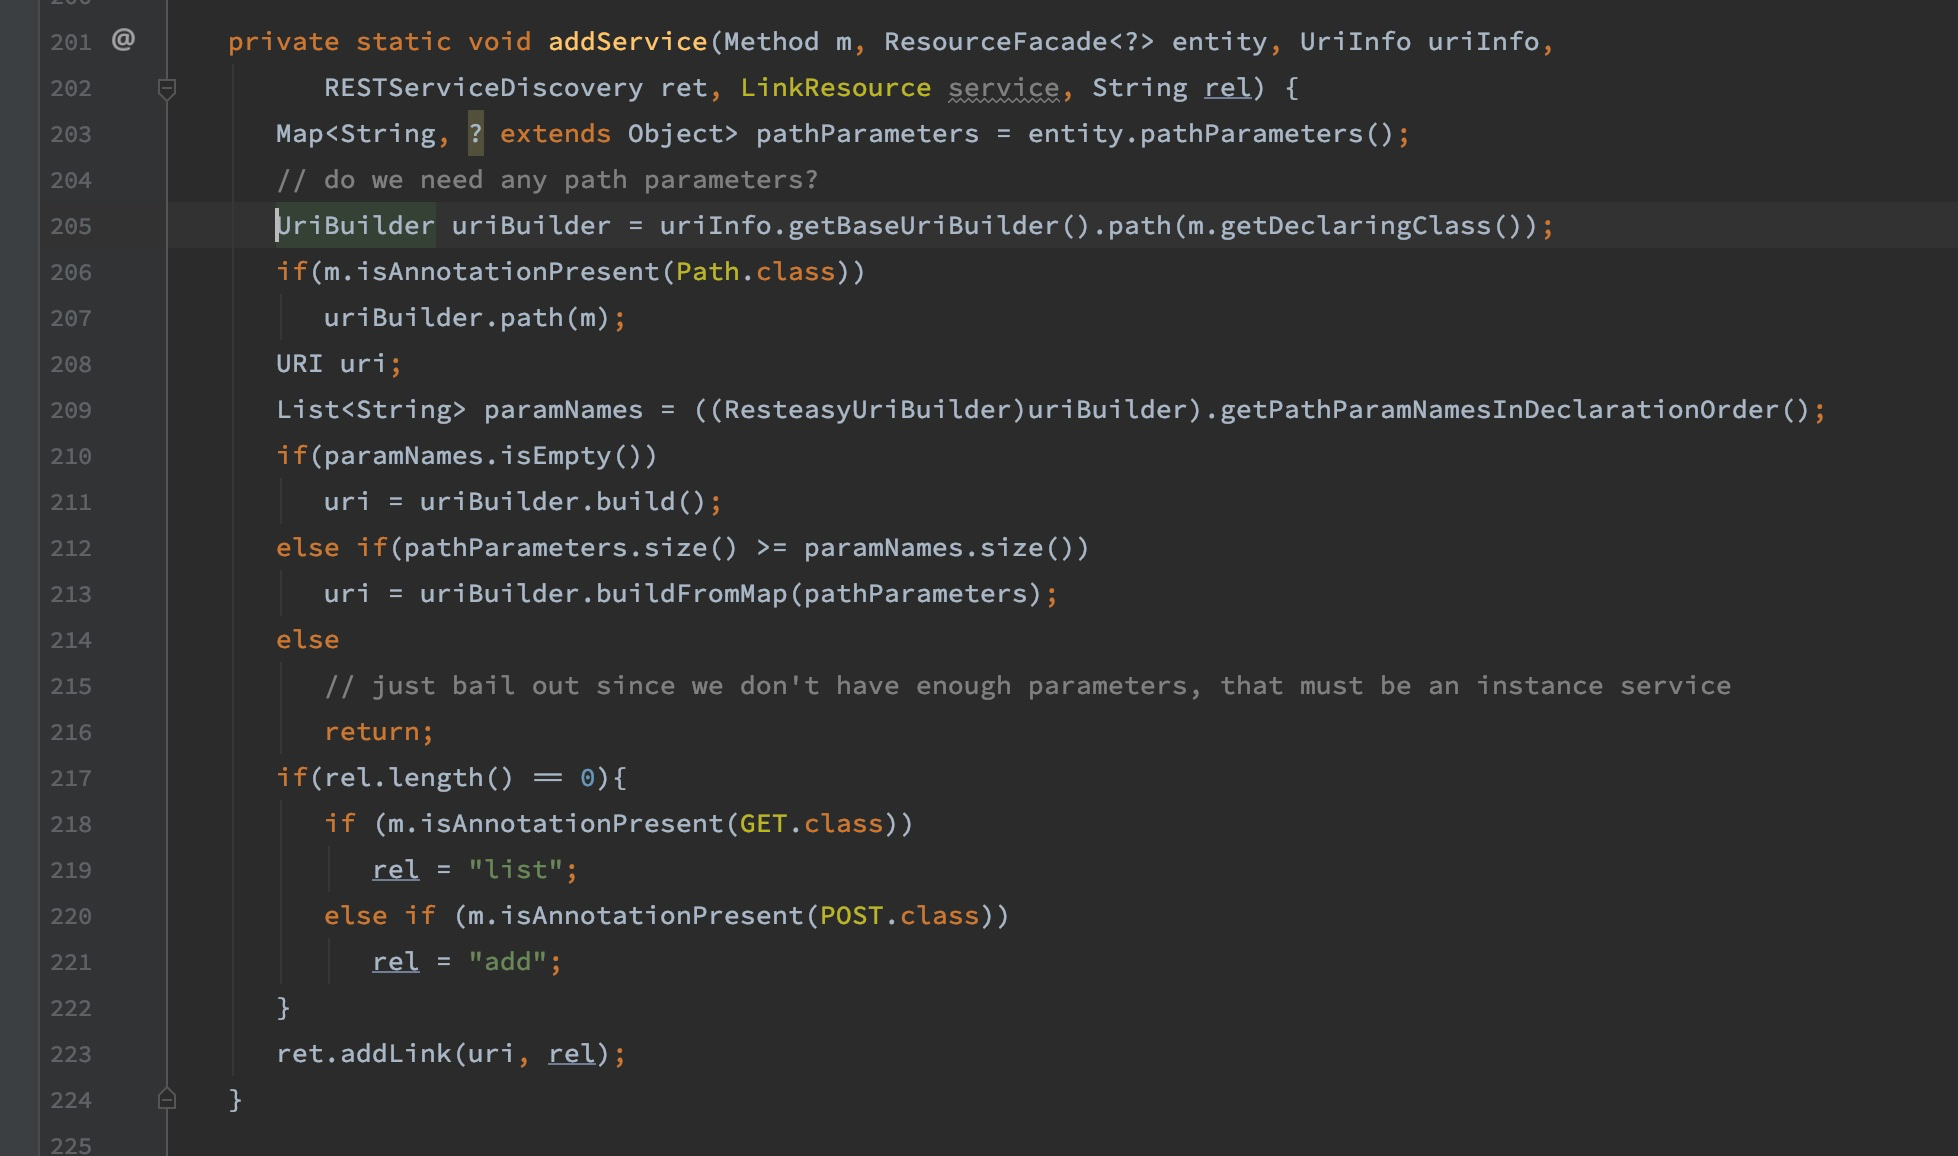Click the getPathParamNamesInDeclarationOrder method call
This screenshot has height=1156, width=1958.
(1499, 410)
